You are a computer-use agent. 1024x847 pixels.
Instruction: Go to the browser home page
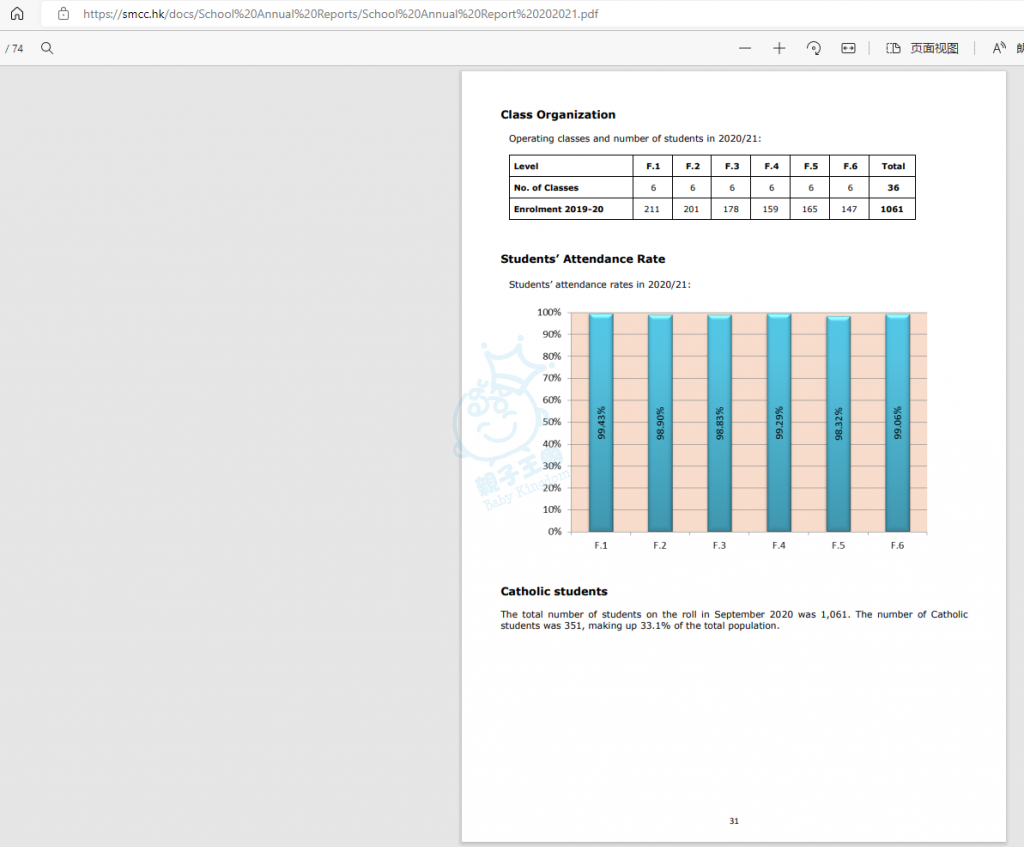pyautogui.click(x=17, y=14)
